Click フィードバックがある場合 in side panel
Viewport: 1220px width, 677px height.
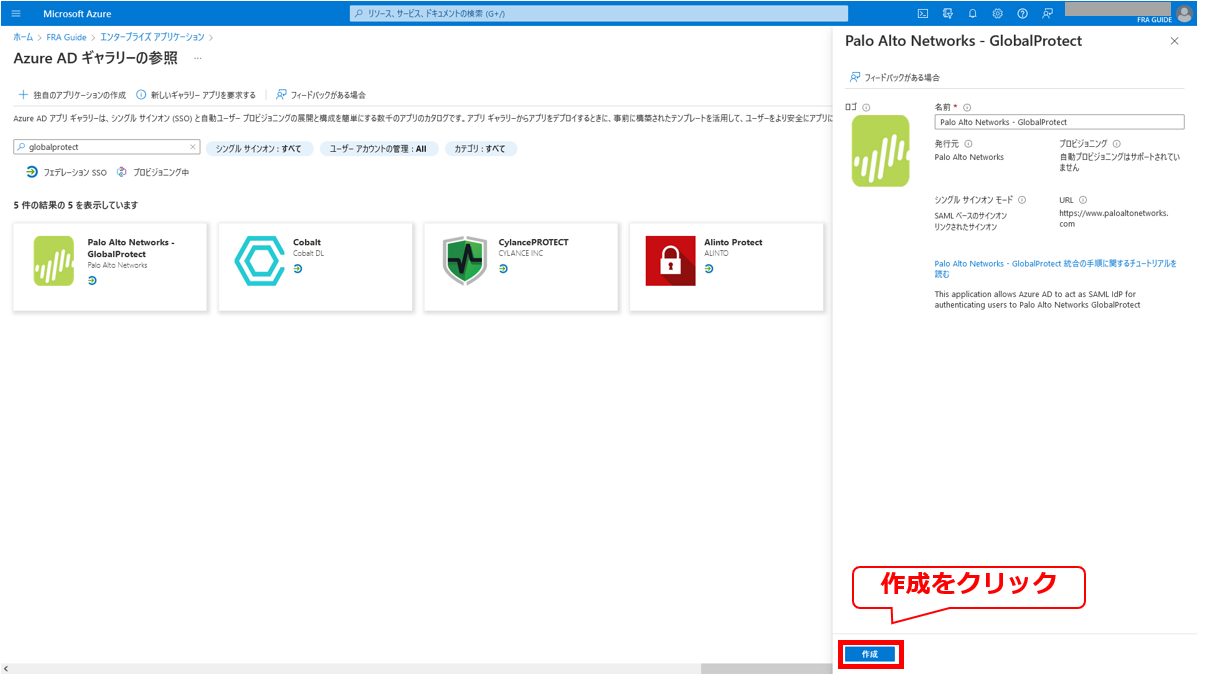894,77
